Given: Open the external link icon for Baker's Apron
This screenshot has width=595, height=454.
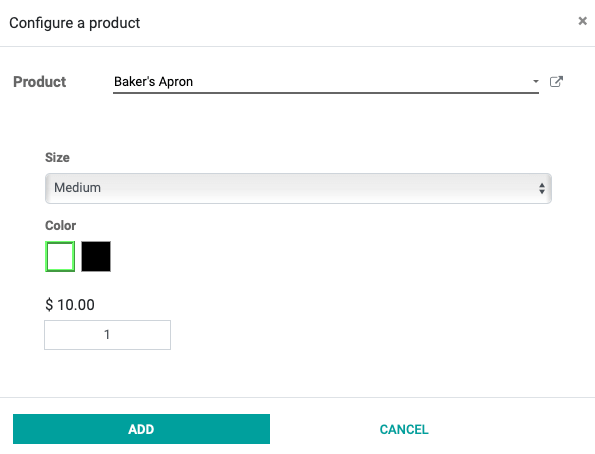Looking at the screenshot, I should [x=556, y=82].
